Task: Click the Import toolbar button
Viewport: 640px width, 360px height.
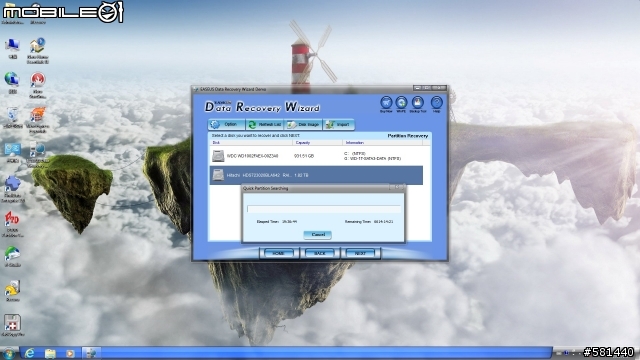Action: click(338, 124)
